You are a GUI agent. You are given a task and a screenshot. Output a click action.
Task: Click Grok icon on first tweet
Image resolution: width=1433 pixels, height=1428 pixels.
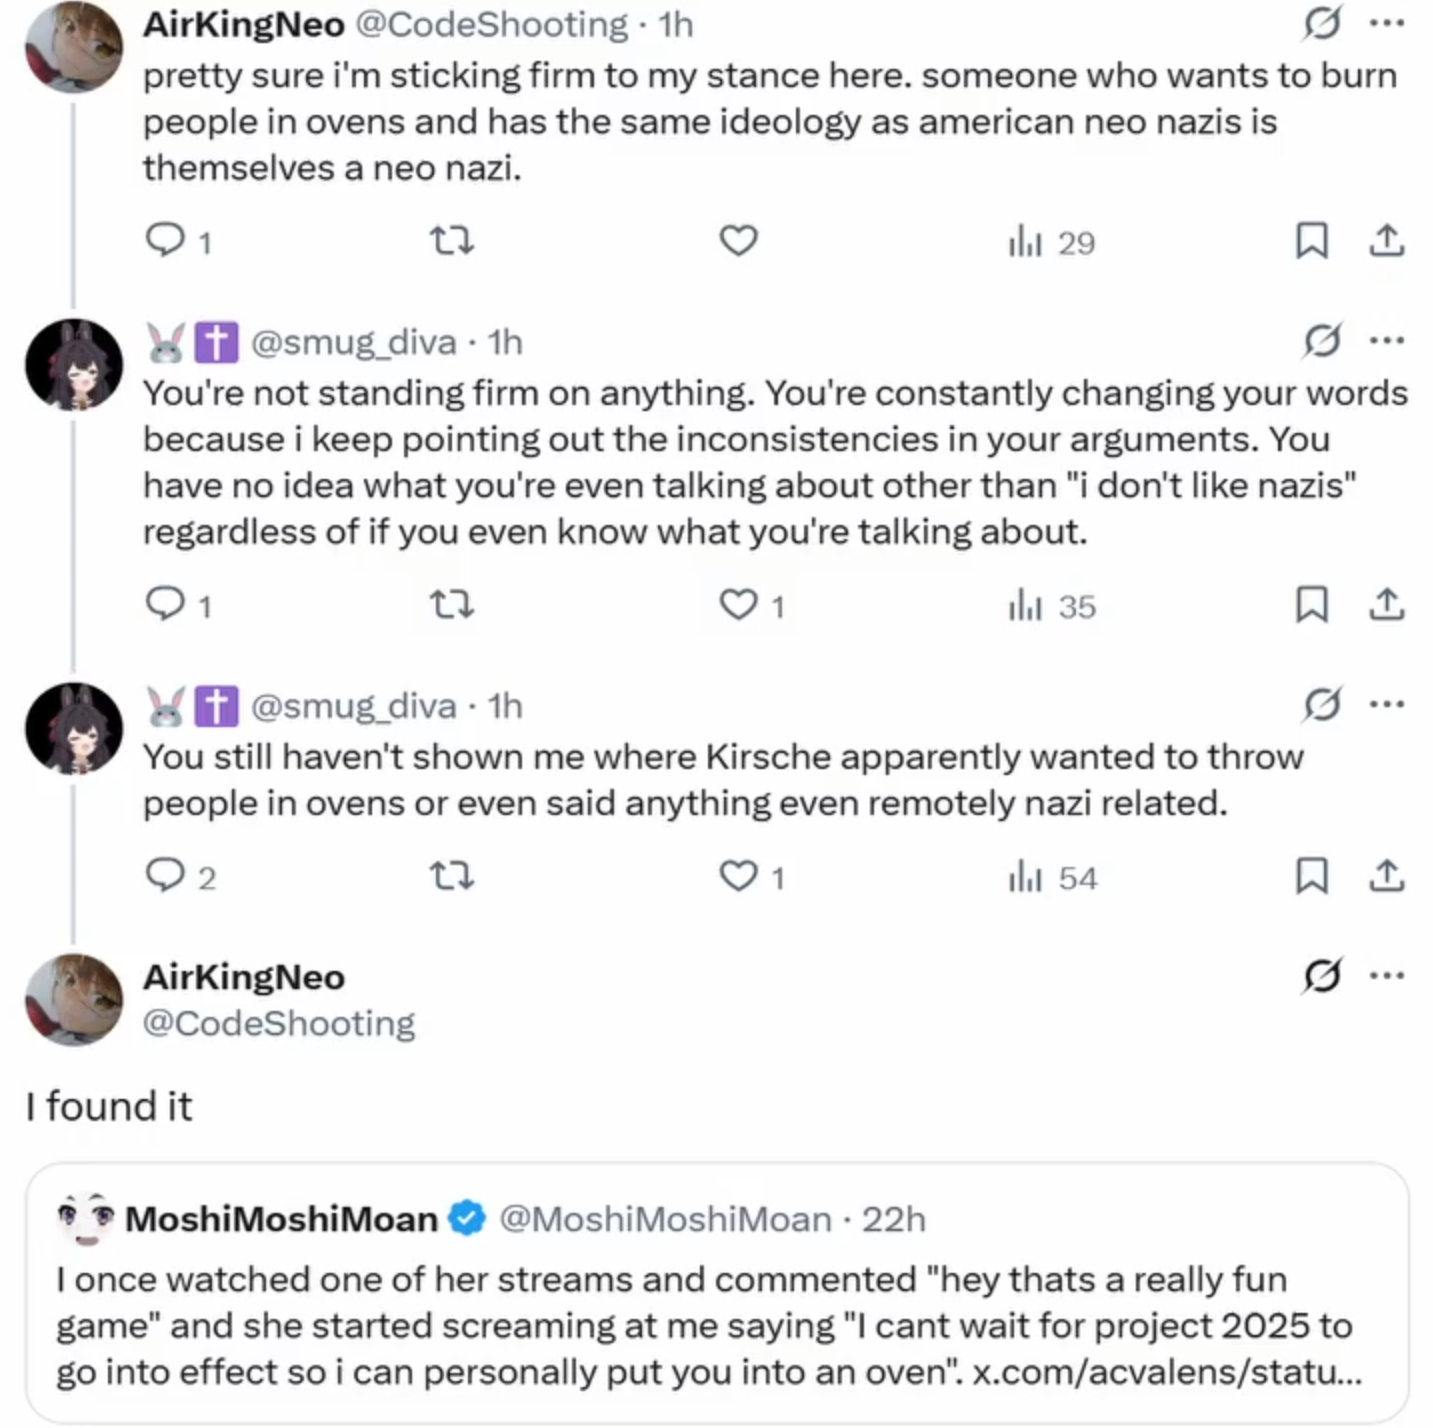(1321, 24)
